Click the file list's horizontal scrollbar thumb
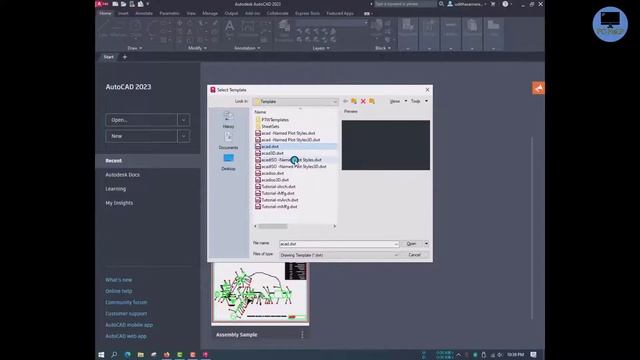 tap(273, 226)
